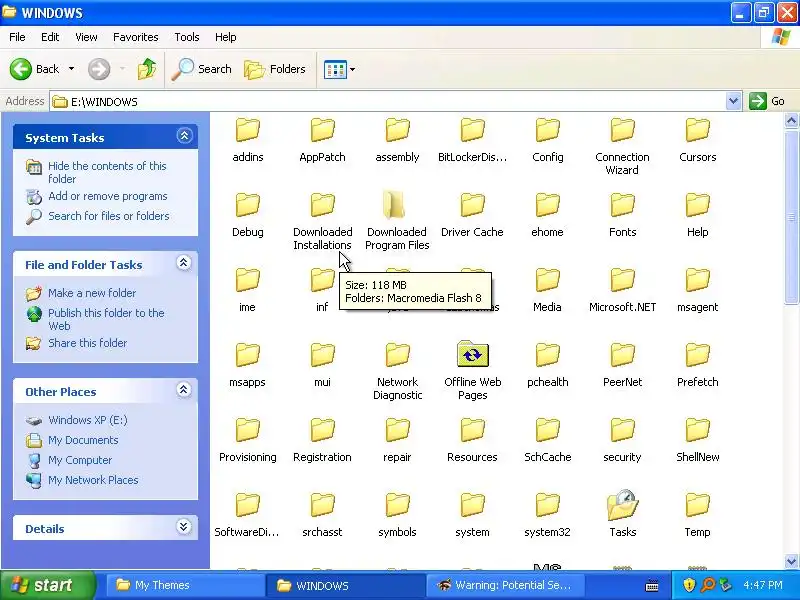Image resolution: width=800 pixels, height=600 pixels.
Task: Click Search for files or folders link
Action: (x=109, y=216)
